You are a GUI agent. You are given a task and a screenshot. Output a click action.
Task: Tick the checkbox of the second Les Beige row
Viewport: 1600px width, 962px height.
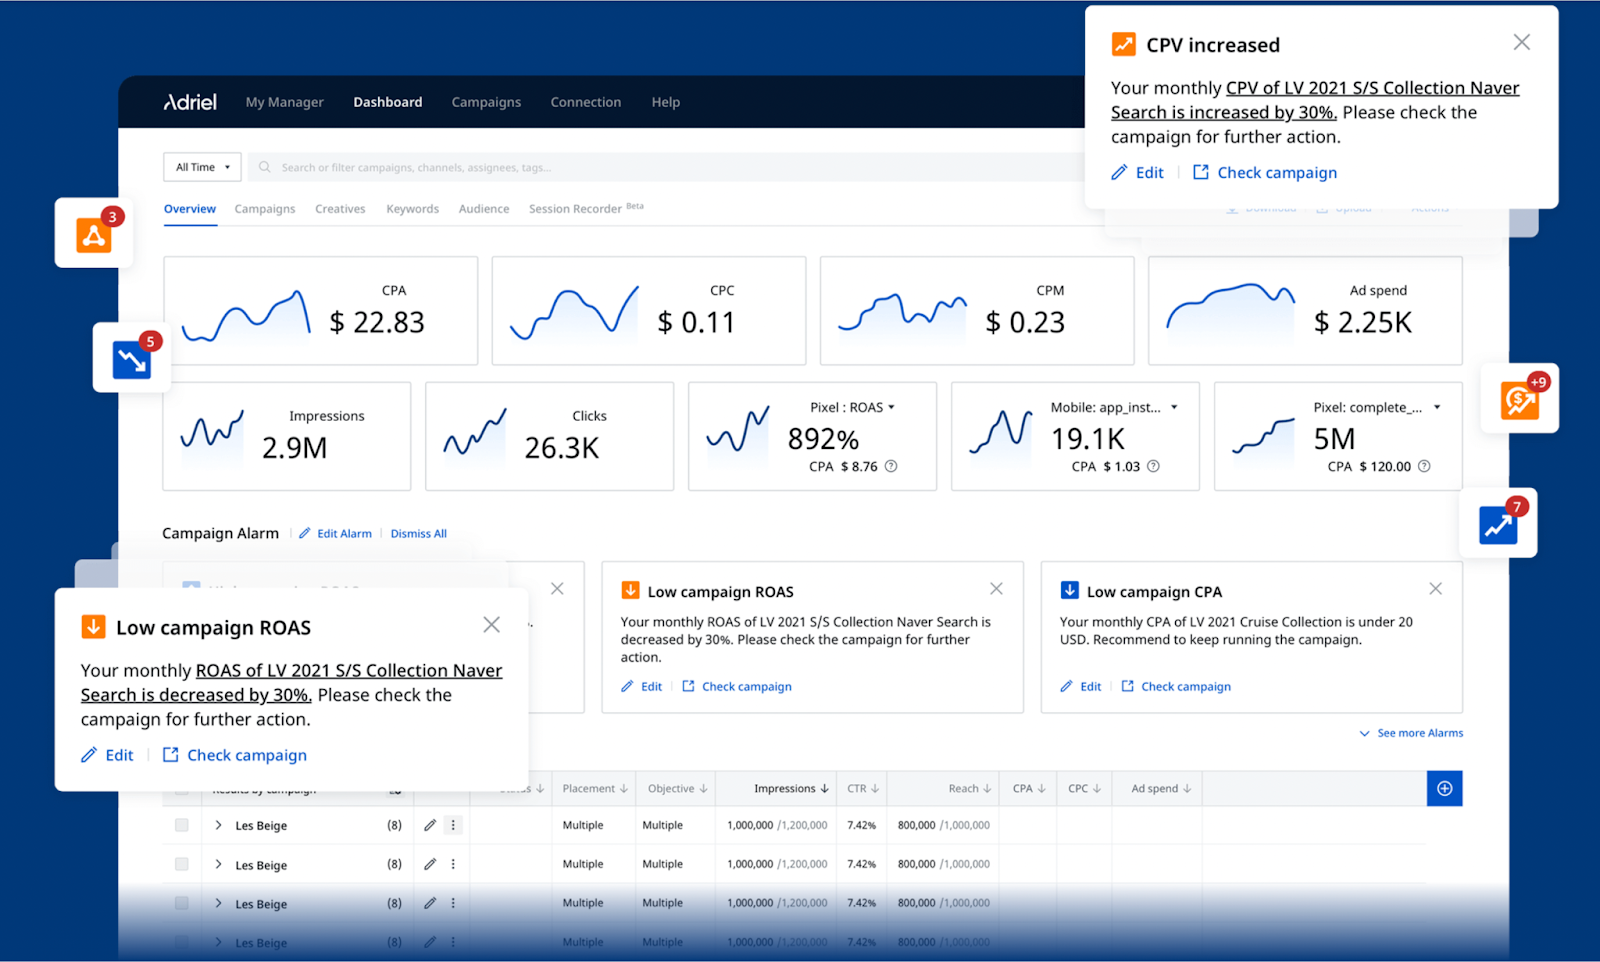(x=181, y=864)
